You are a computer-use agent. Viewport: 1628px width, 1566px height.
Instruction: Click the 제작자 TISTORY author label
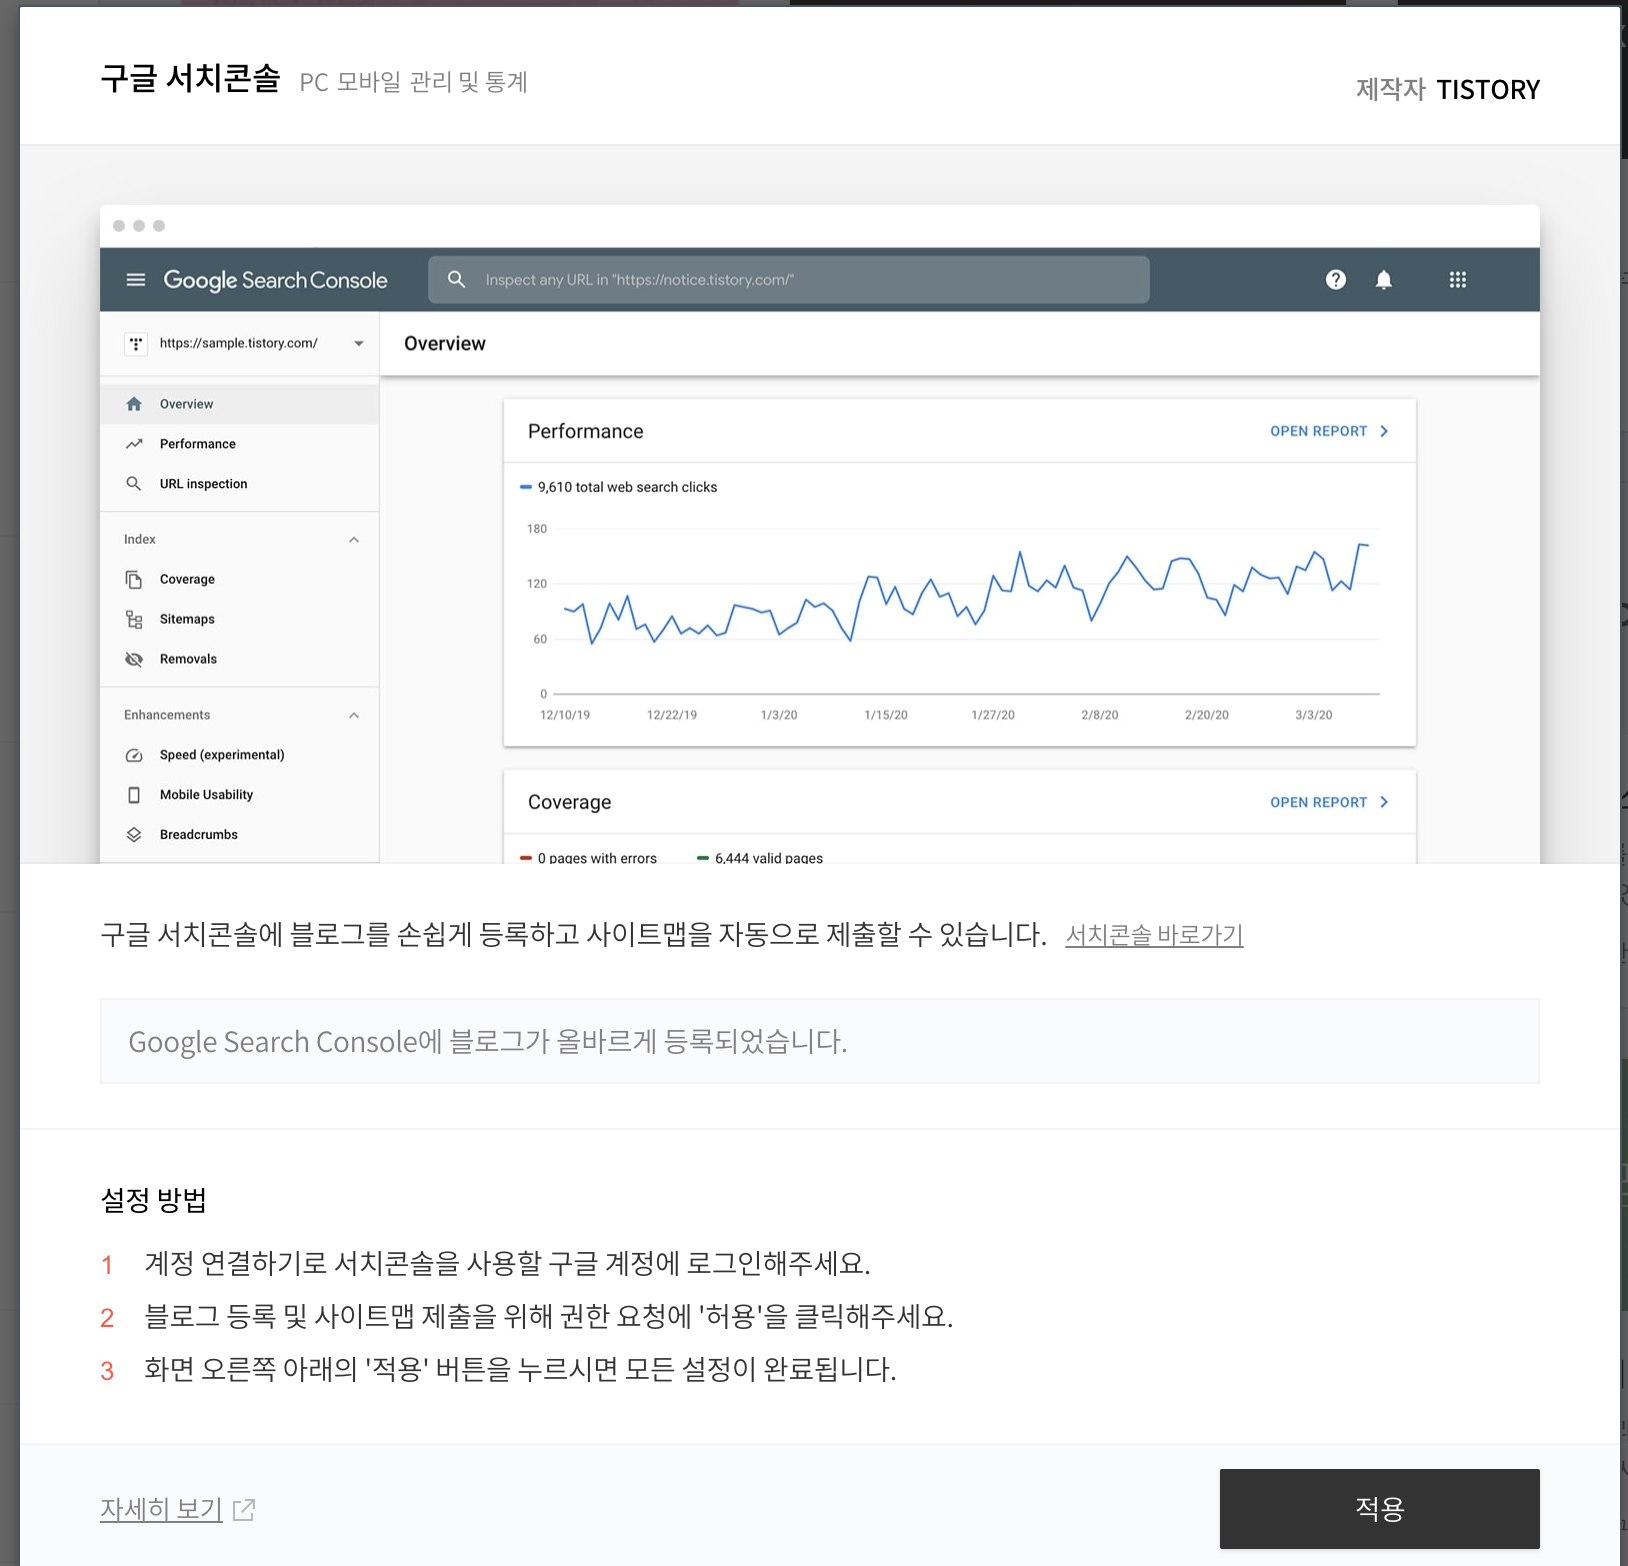(x=1448, y=90)
